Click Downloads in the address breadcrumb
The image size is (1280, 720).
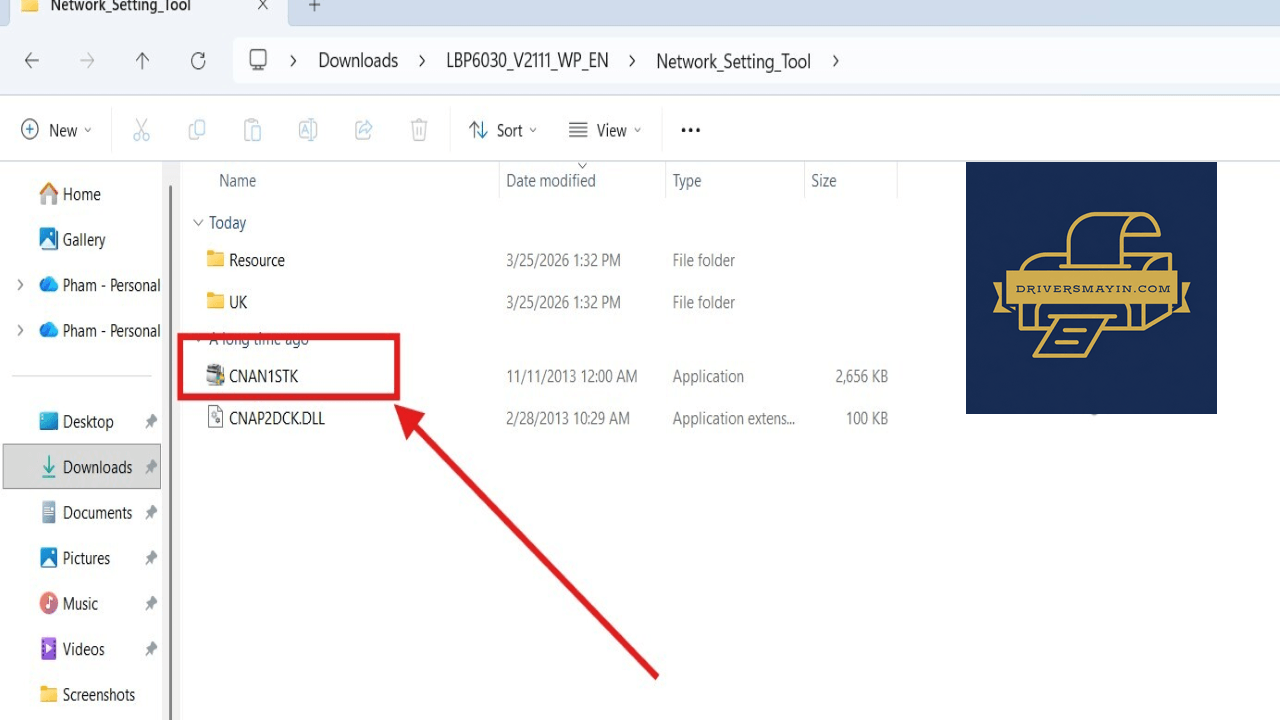pos(358,61)
